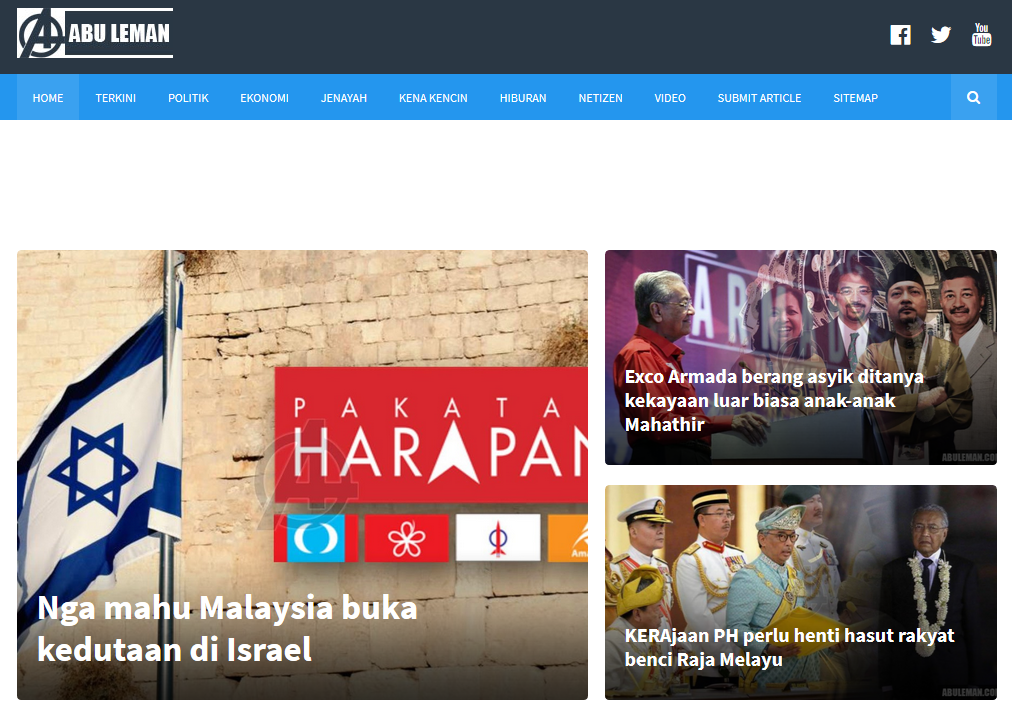Select the Politik menu item
The width and height of the screenshot is (1012, 719).
(x=188, y=98)
